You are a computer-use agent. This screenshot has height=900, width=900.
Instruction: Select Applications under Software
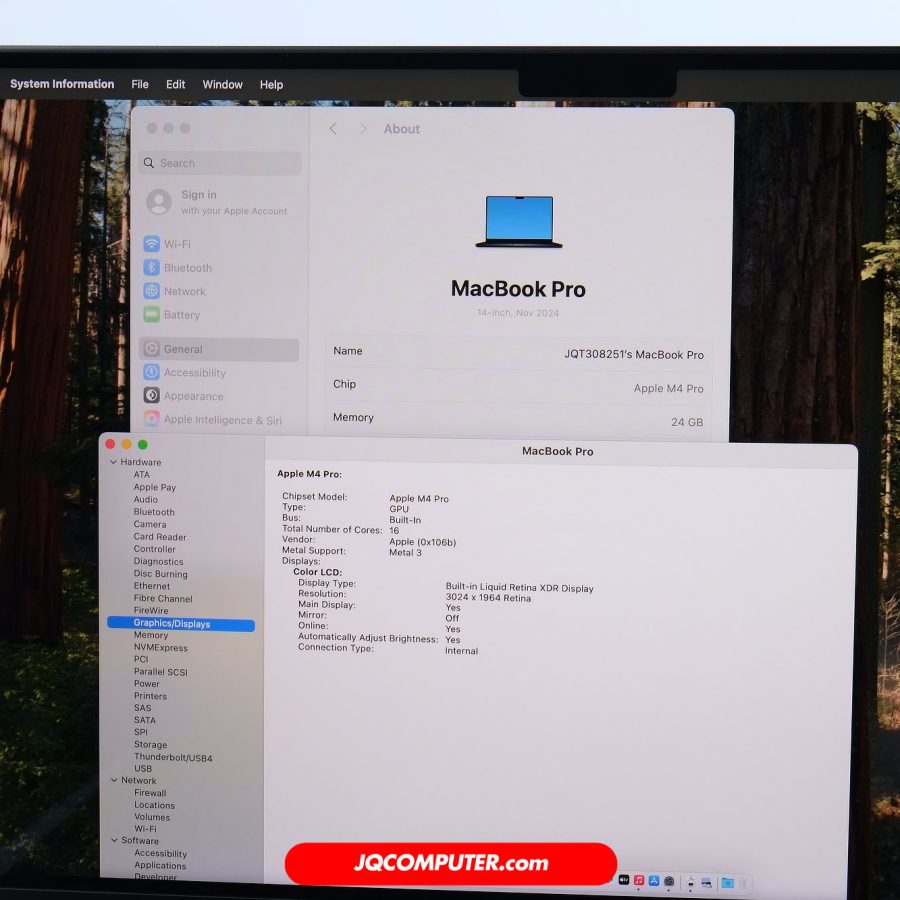point(160,866)
